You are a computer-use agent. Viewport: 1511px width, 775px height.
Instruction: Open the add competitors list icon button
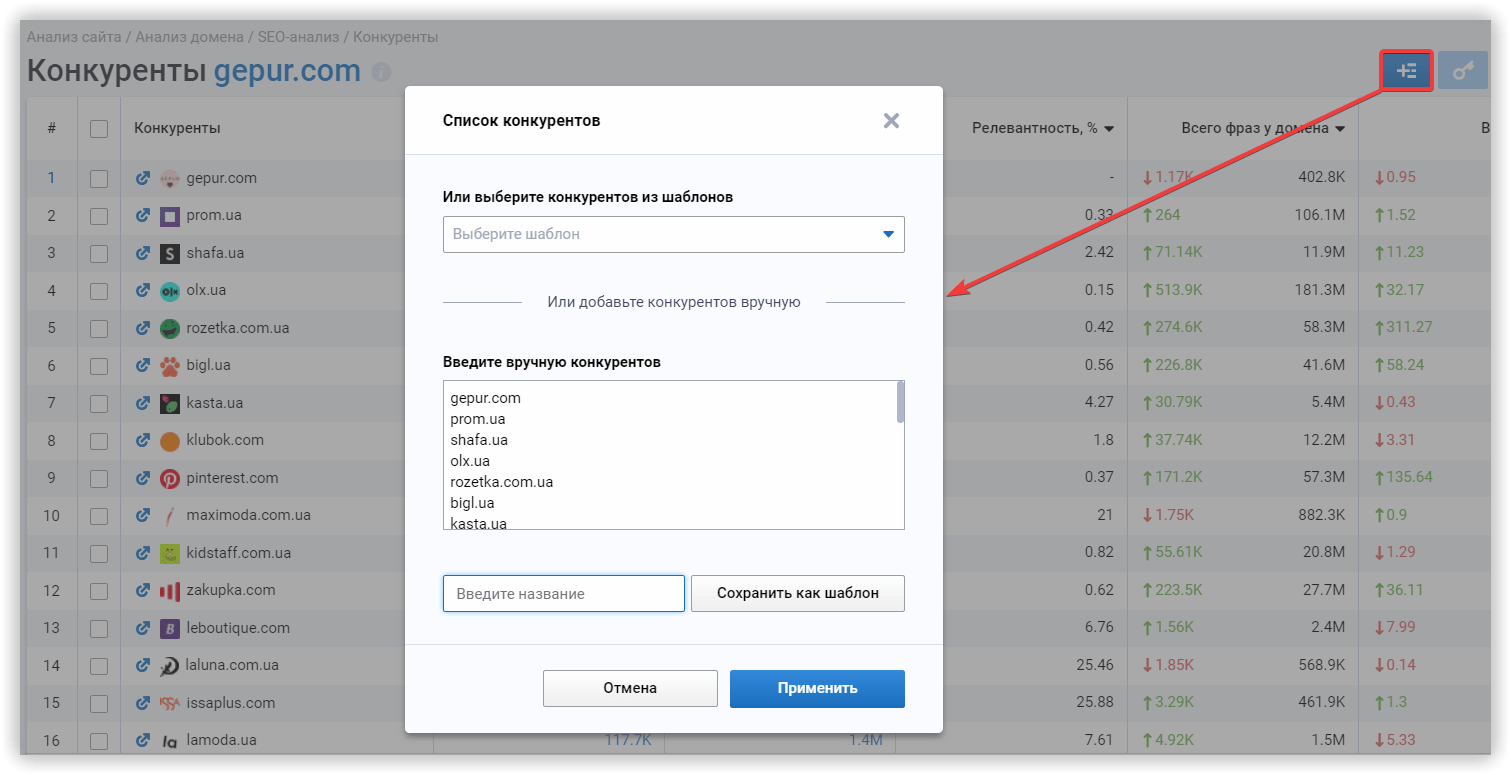1407,71
